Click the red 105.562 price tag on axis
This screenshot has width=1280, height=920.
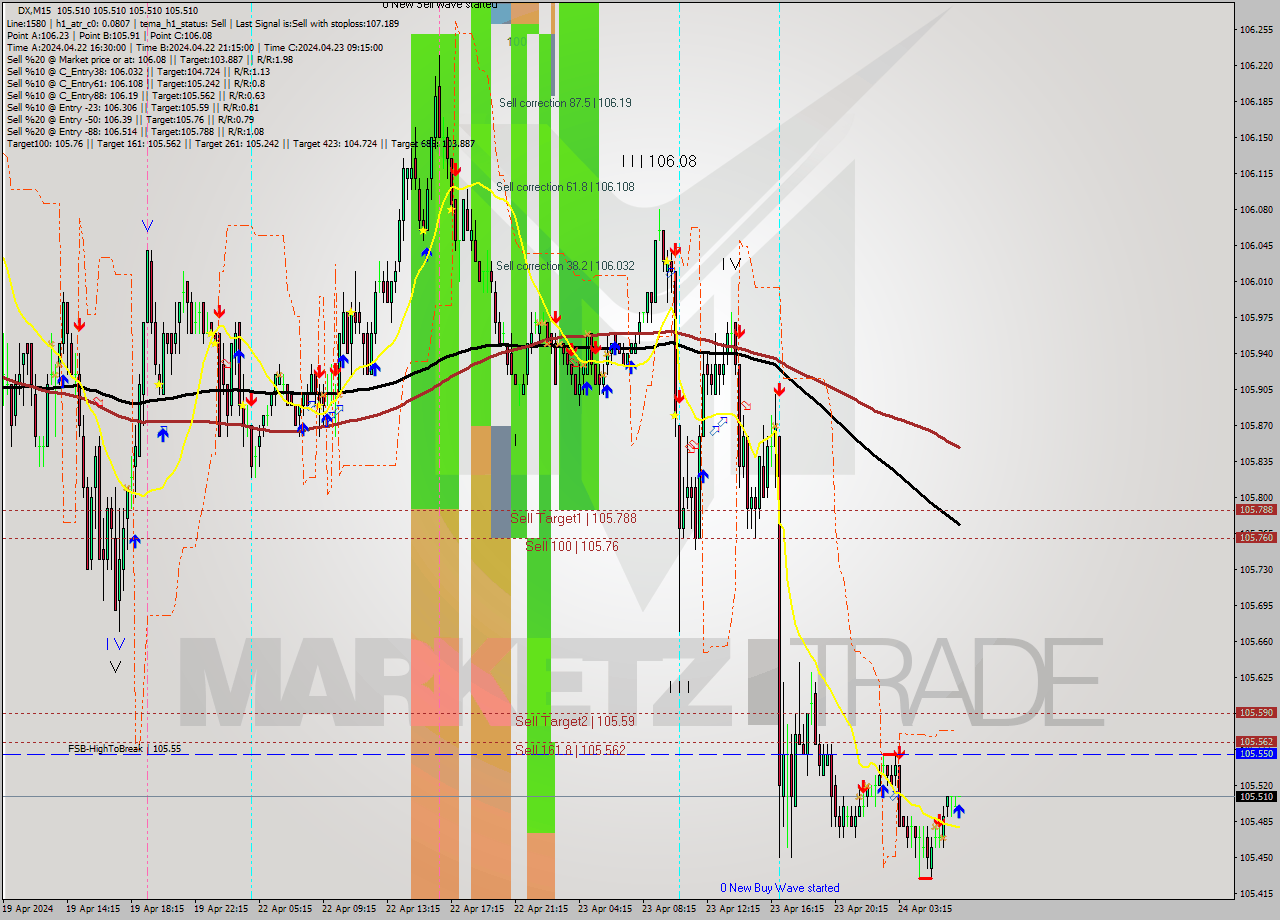click(1256, 742)
